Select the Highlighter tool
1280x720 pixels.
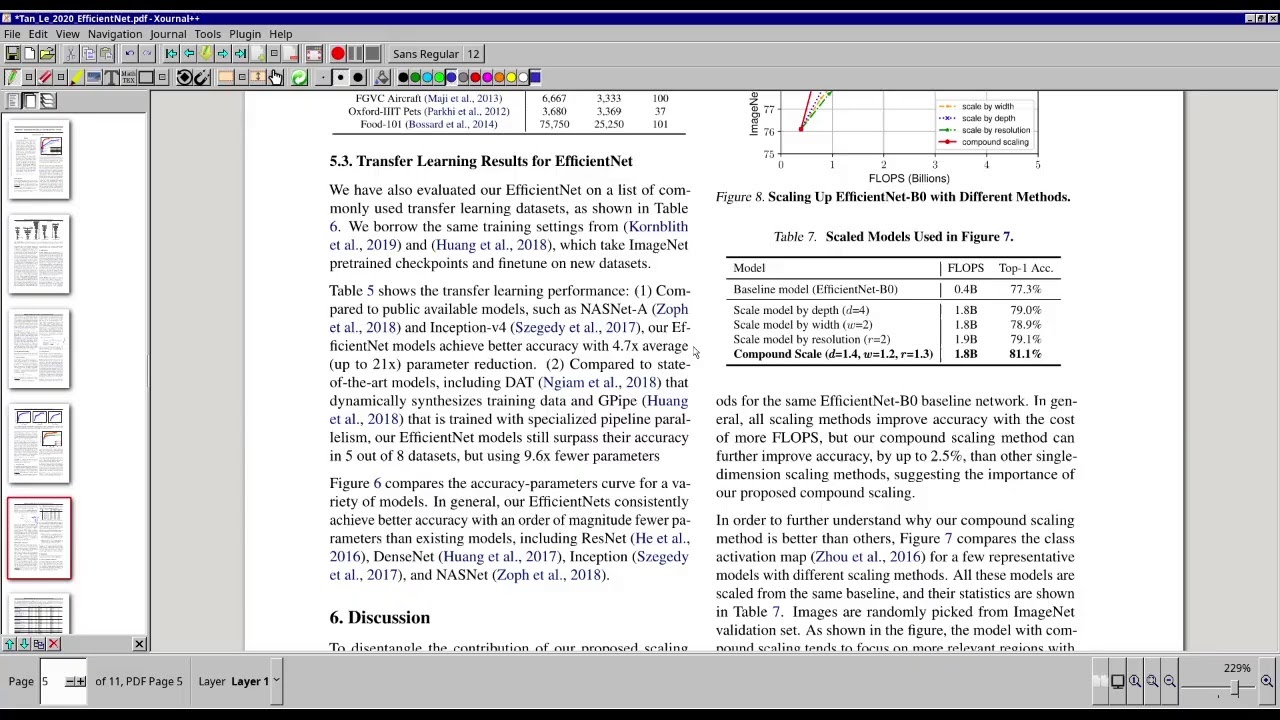point(77,77)
